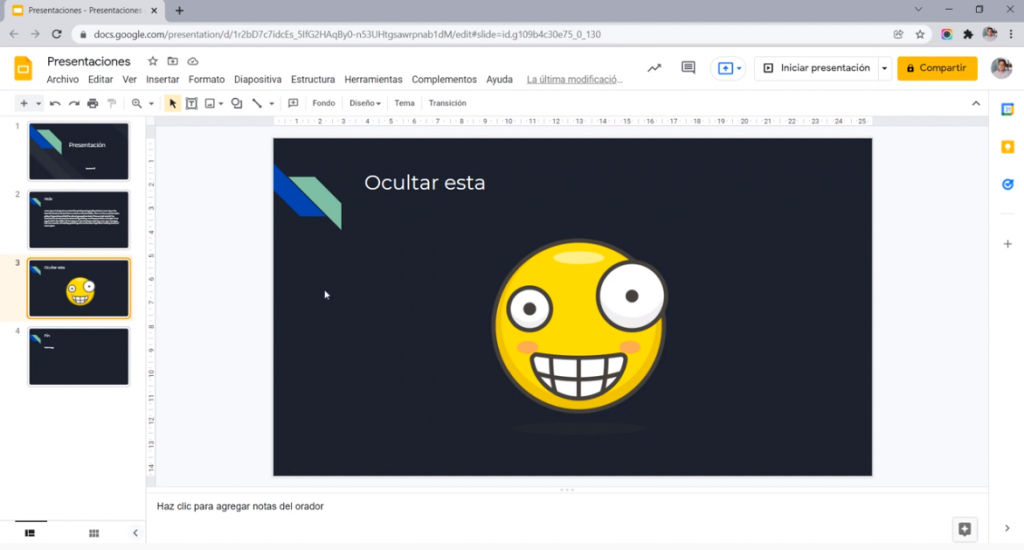Open Google Keep in side panel

1007,147
